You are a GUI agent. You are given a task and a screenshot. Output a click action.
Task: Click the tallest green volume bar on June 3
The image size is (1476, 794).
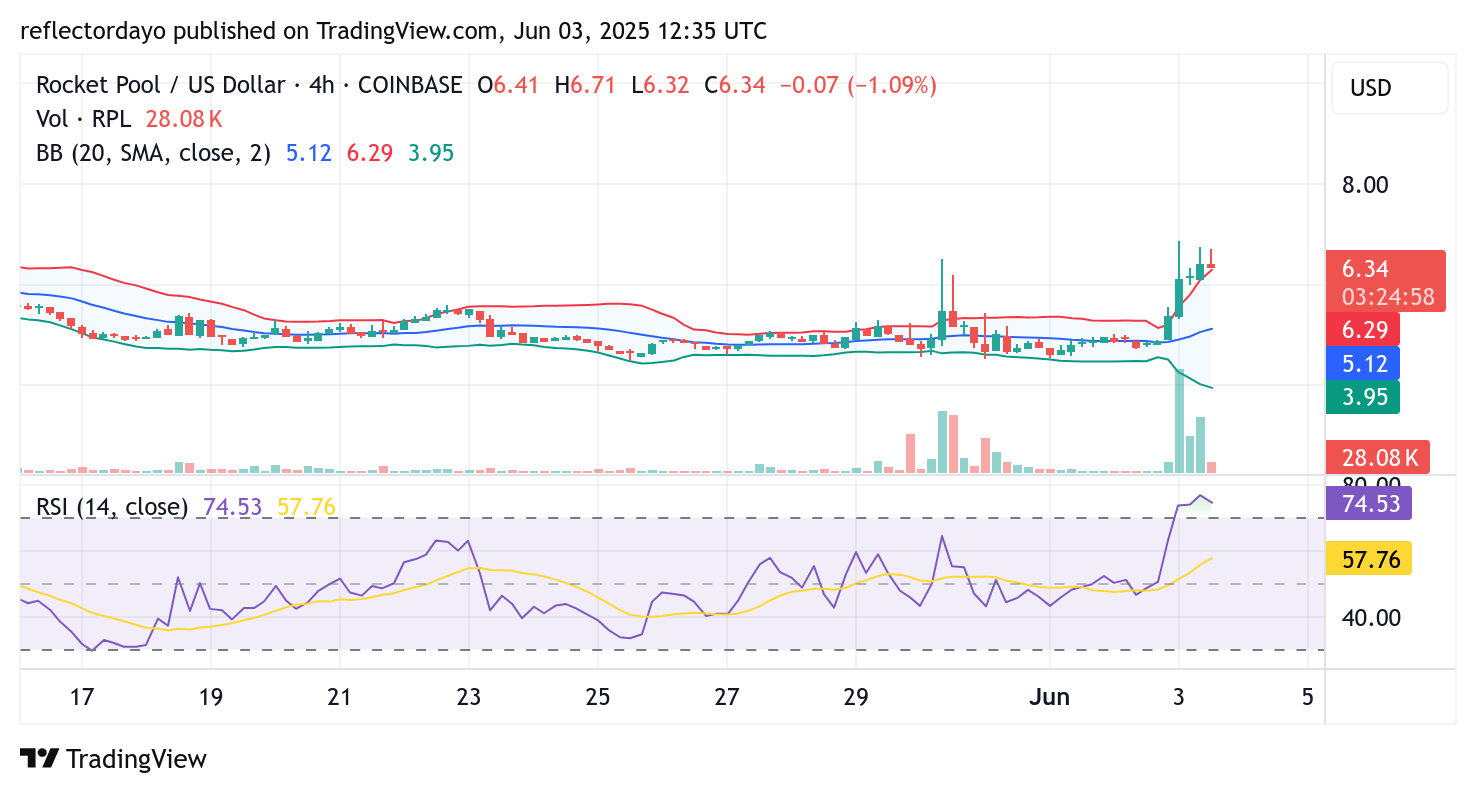point(1180,420)
